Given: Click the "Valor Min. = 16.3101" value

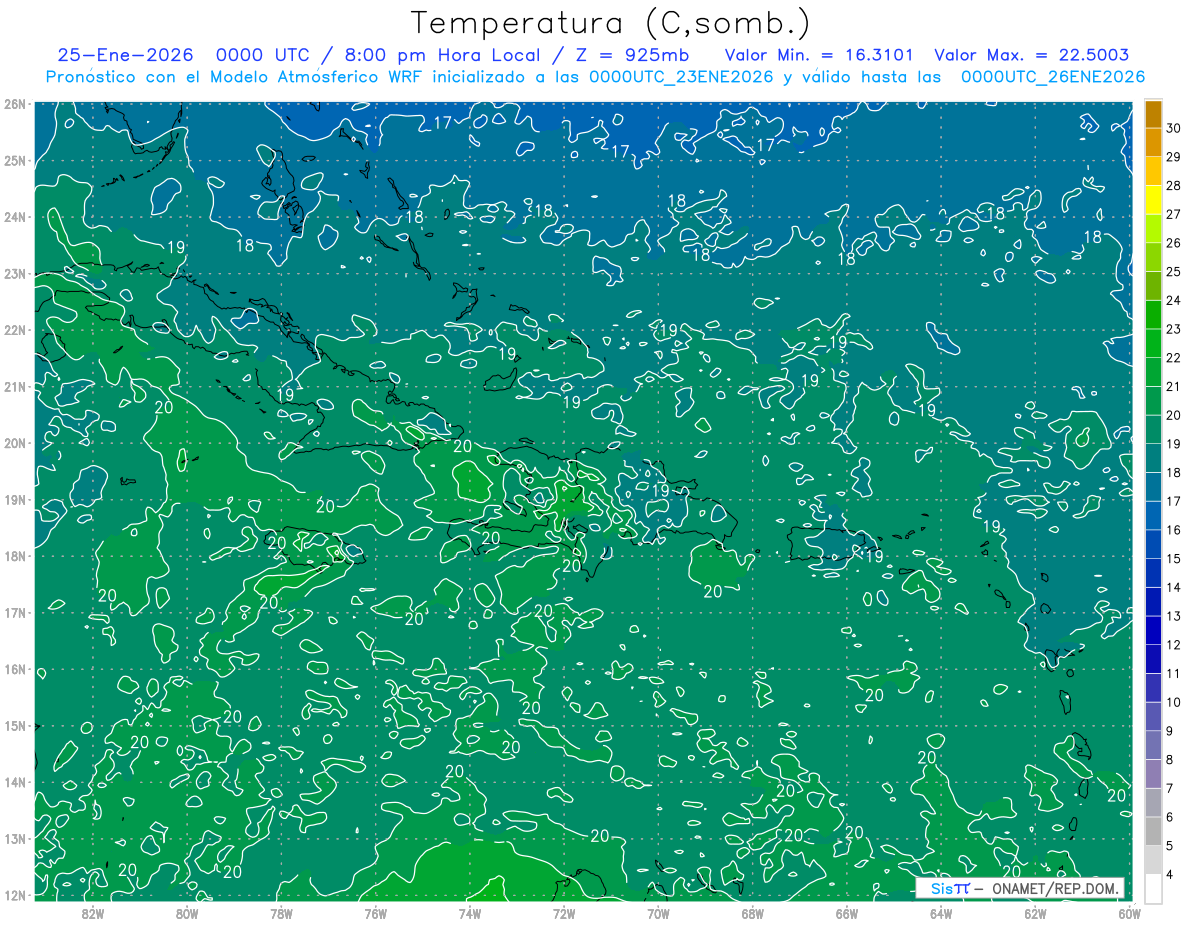Looking at the screenshot, I should pos(819,56).
